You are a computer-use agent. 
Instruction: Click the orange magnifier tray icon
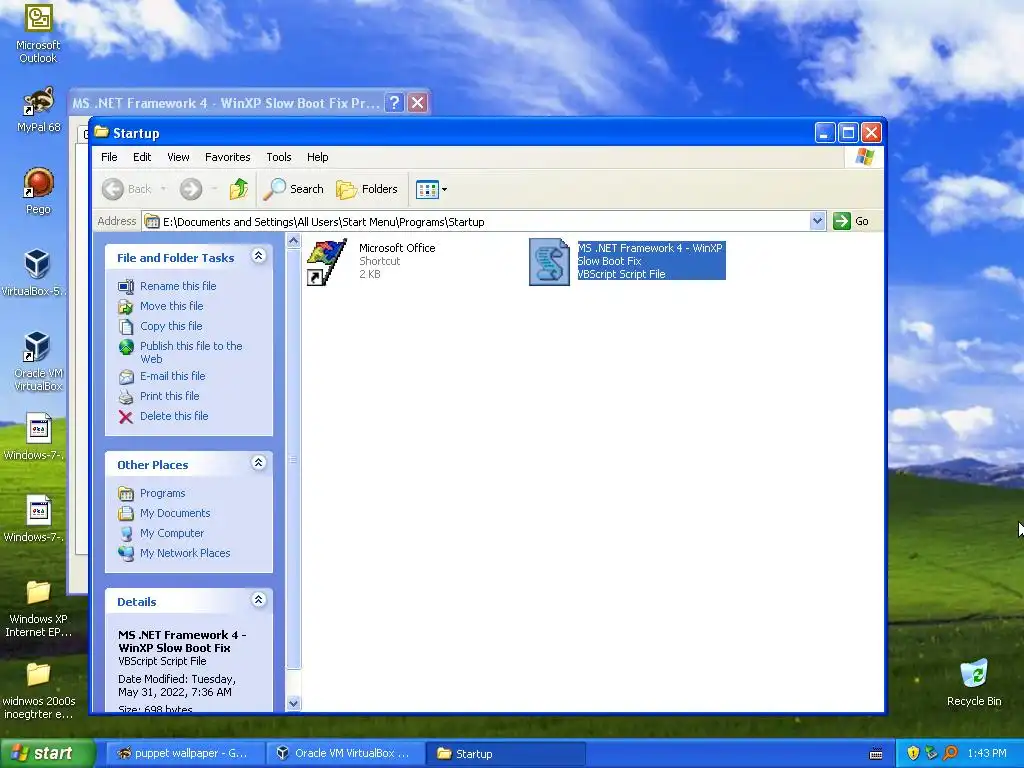[950, 753]
